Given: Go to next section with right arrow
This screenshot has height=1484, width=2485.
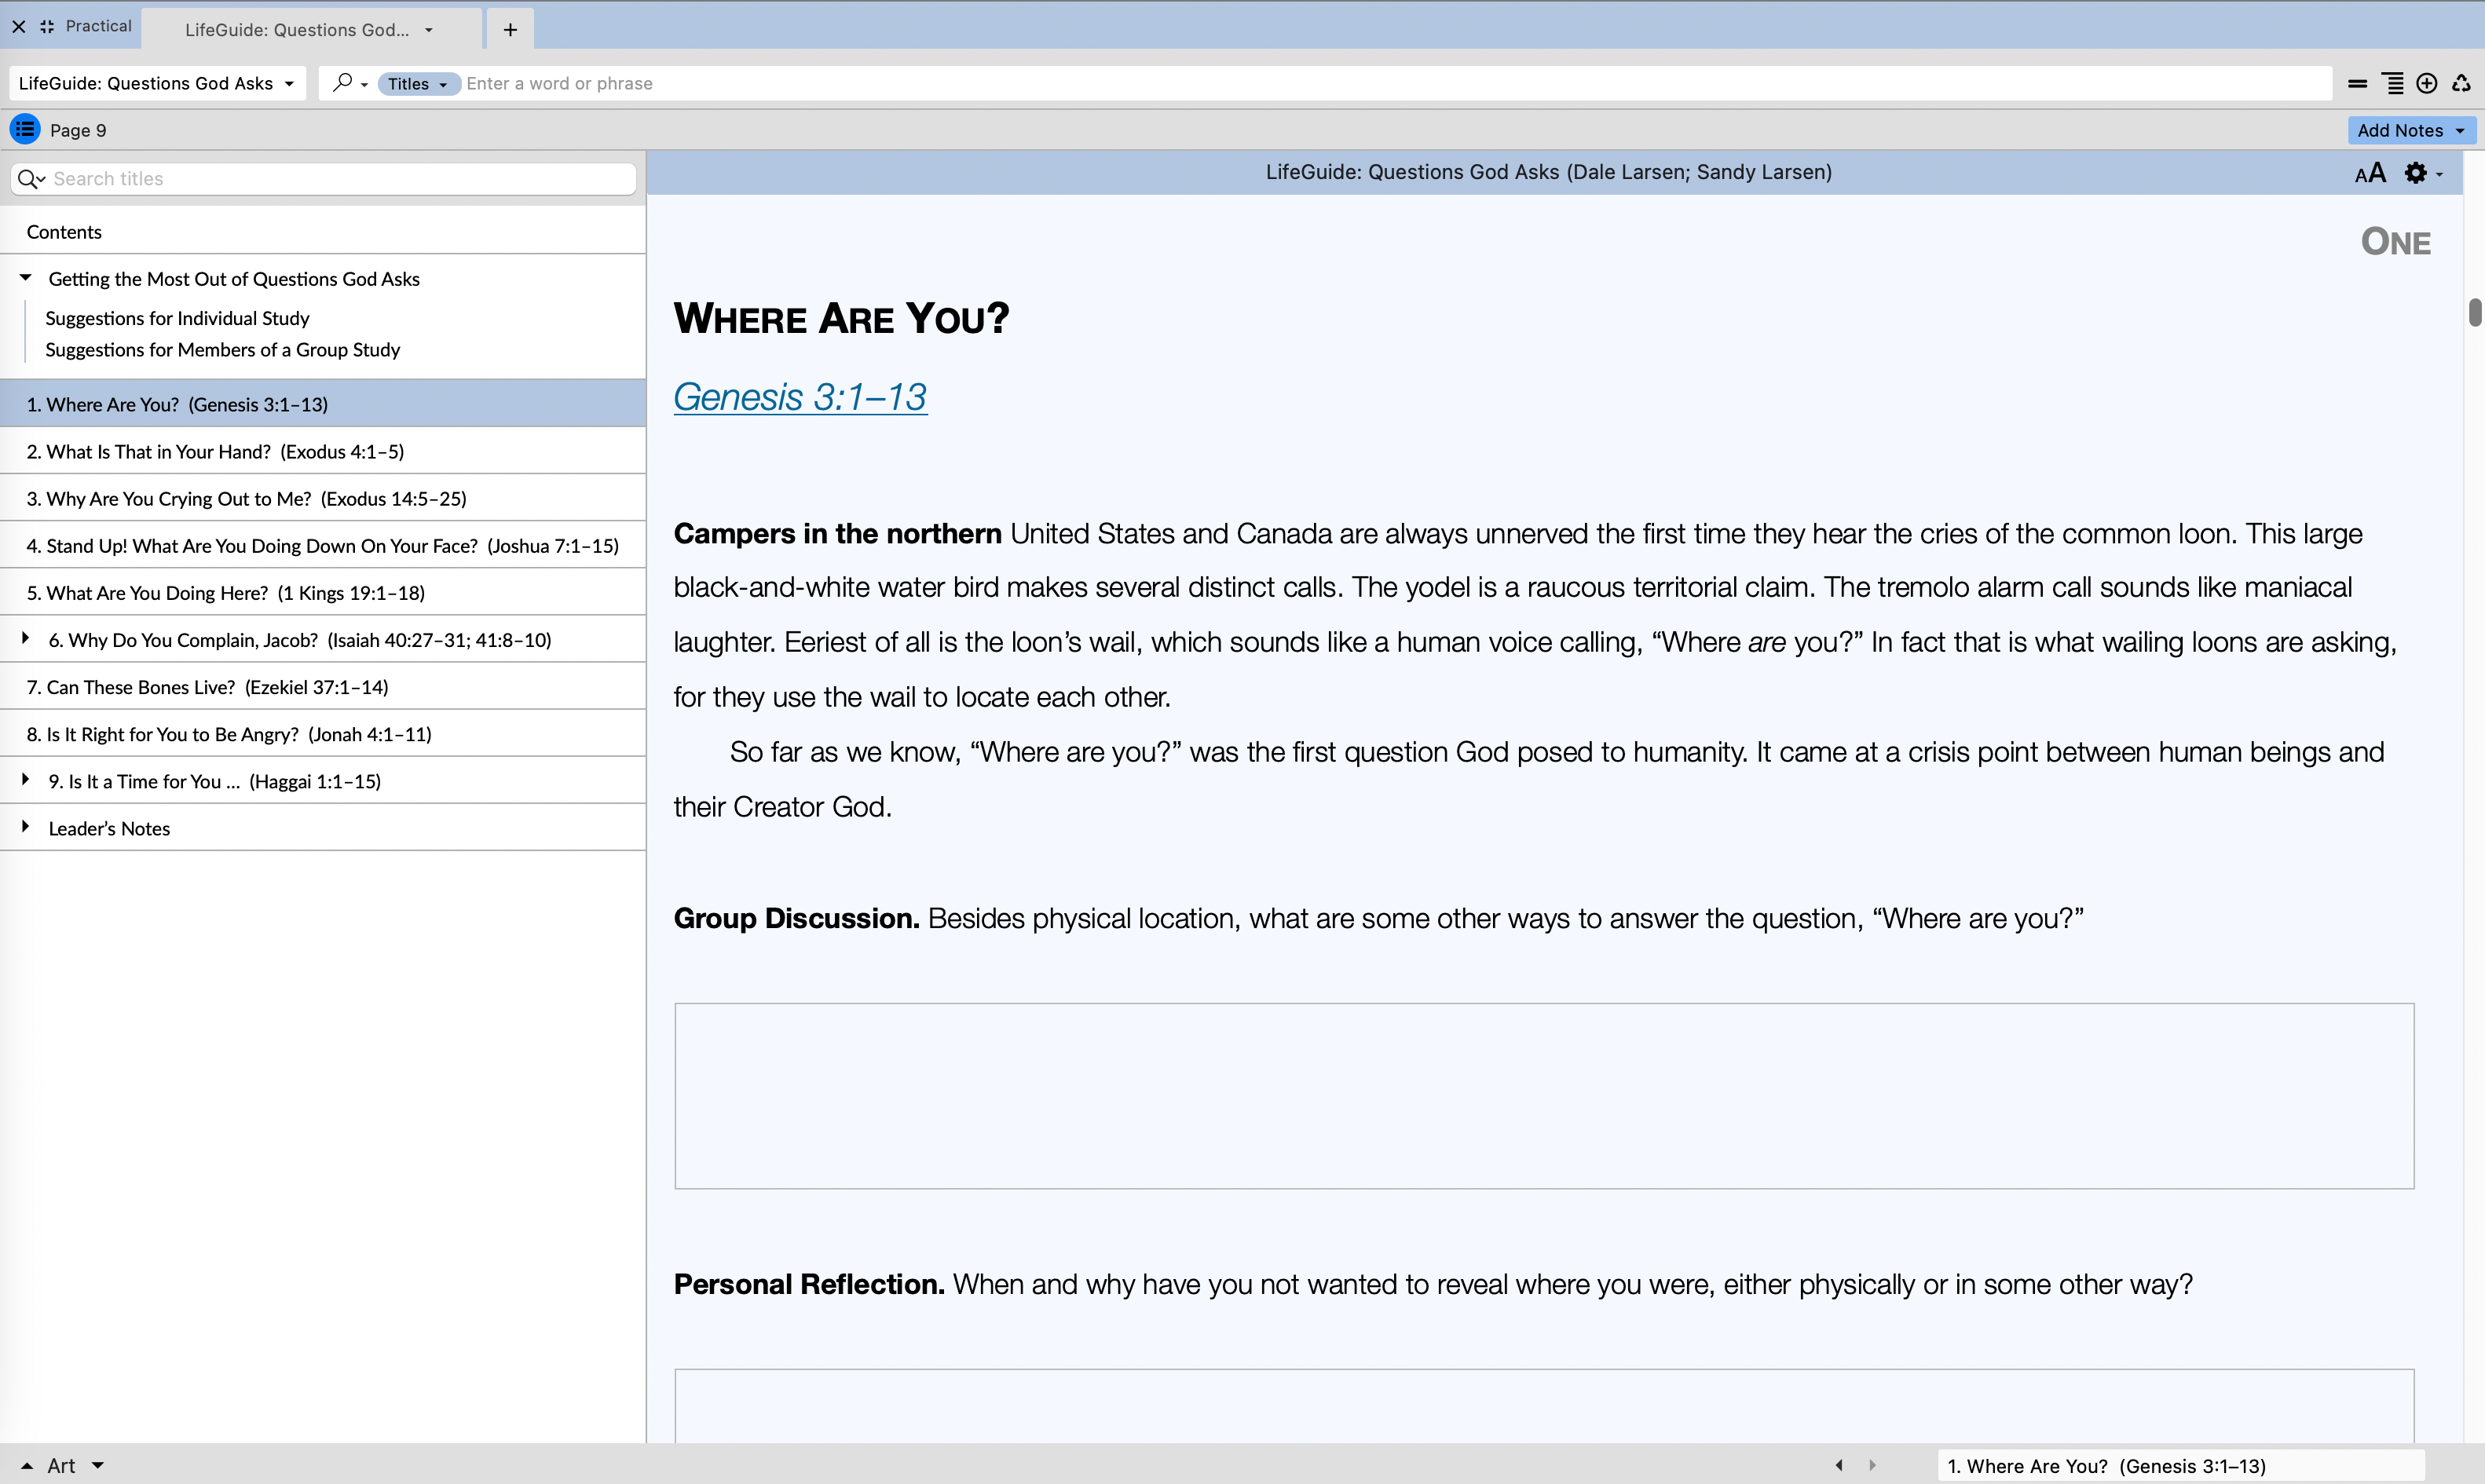Looking at the screenshot, I should click(x=1872, y=1465).
